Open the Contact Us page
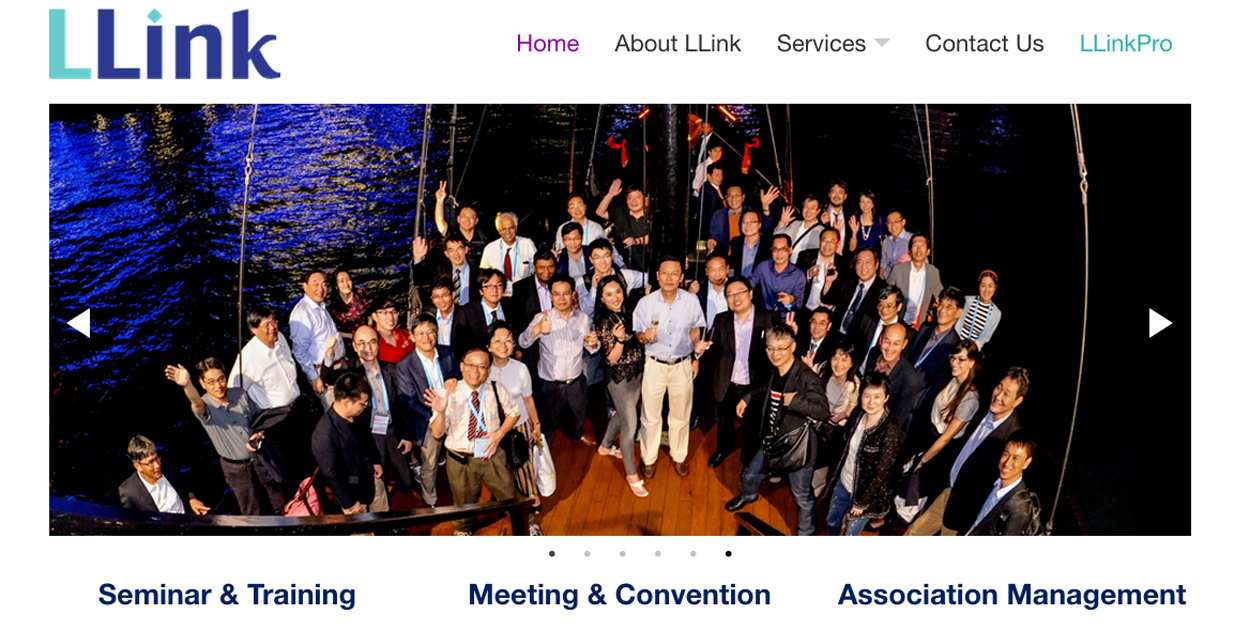 coord(984,44)
